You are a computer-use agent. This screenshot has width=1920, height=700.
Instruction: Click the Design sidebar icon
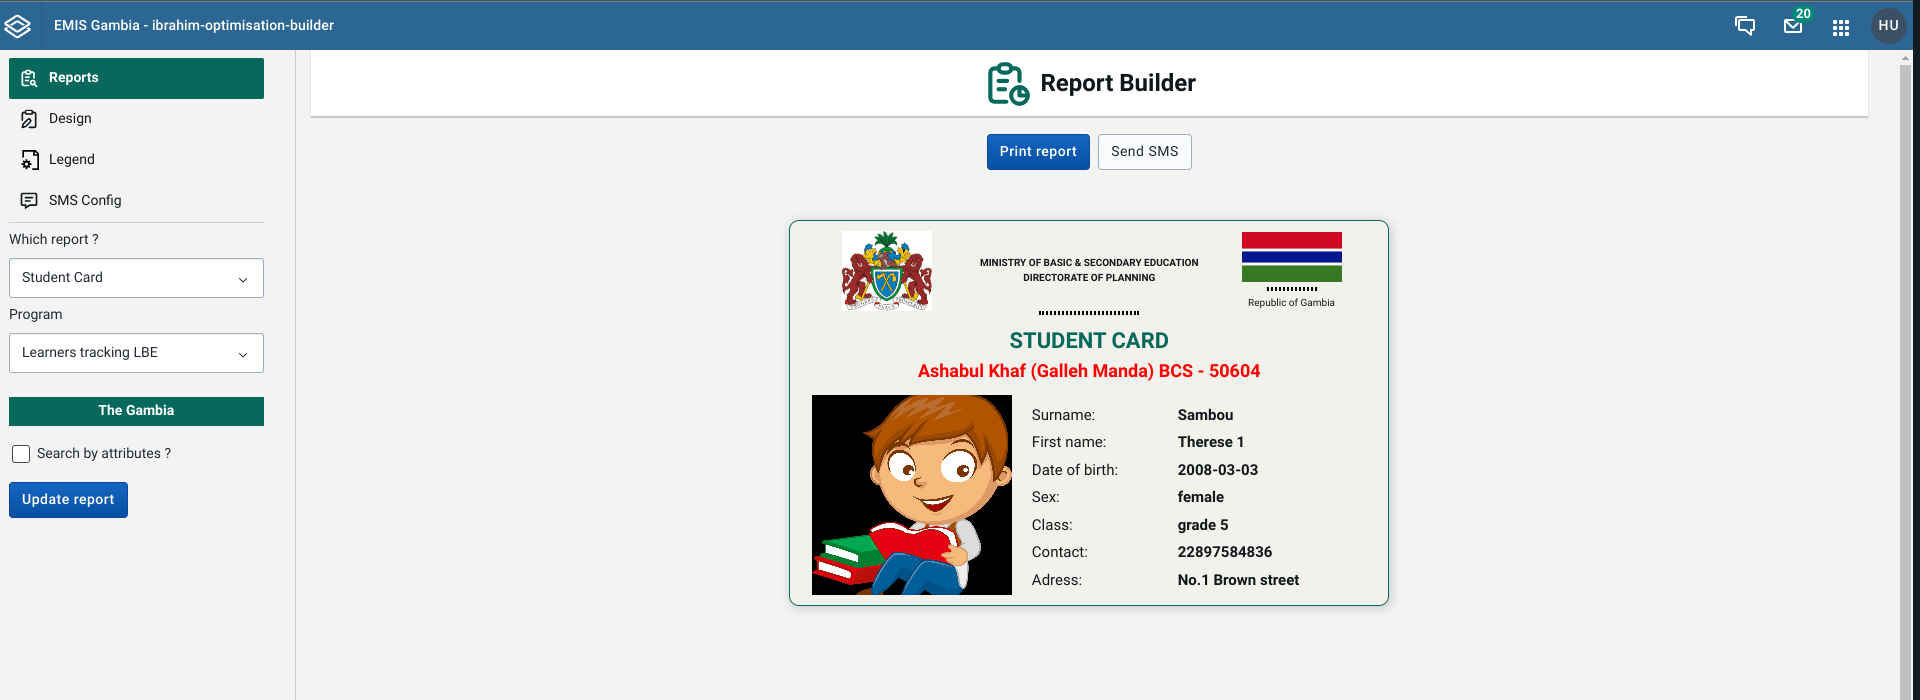[29, 119]
